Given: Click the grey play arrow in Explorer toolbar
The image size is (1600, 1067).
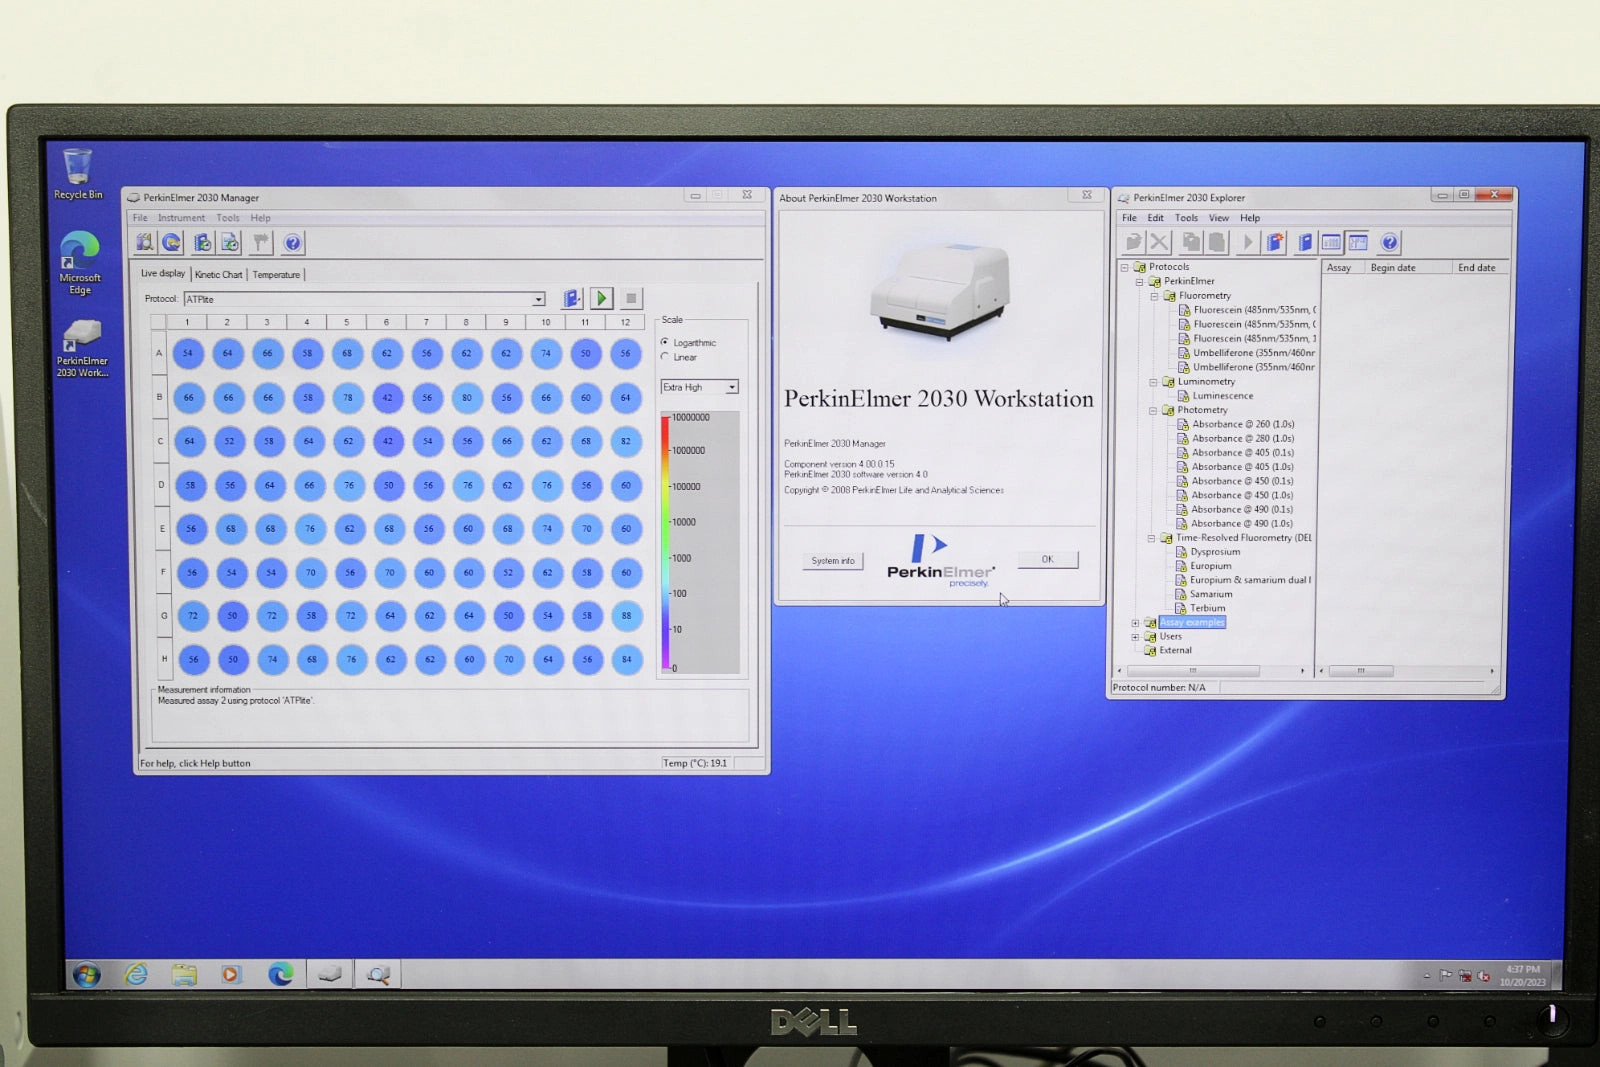Looking at the screenshot, I should click(1247, 242).
